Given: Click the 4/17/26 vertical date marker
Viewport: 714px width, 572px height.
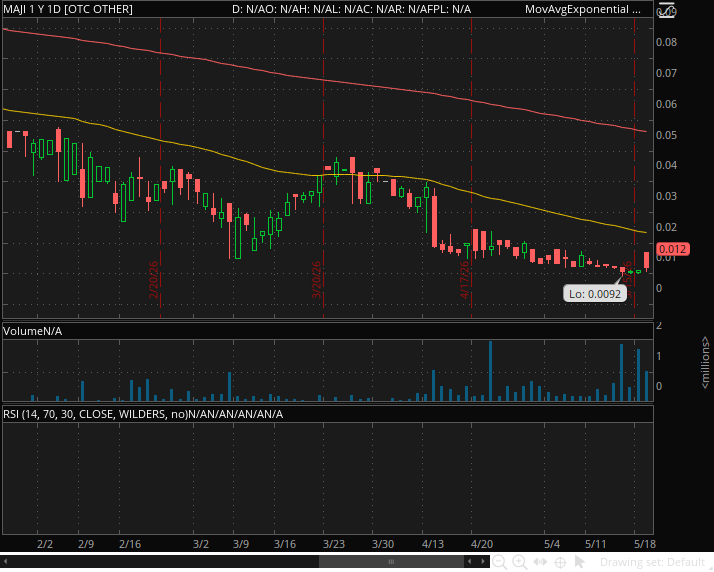Looking at the screenshot, I should 464,280.
